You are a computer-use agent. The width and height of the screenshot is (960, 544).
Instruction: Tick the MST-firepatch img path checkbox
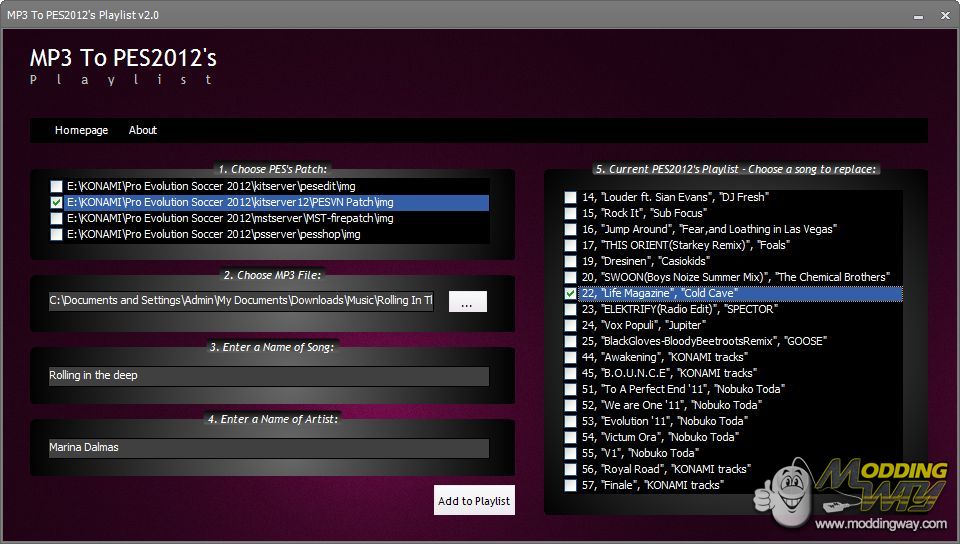[x=57, y=219]
